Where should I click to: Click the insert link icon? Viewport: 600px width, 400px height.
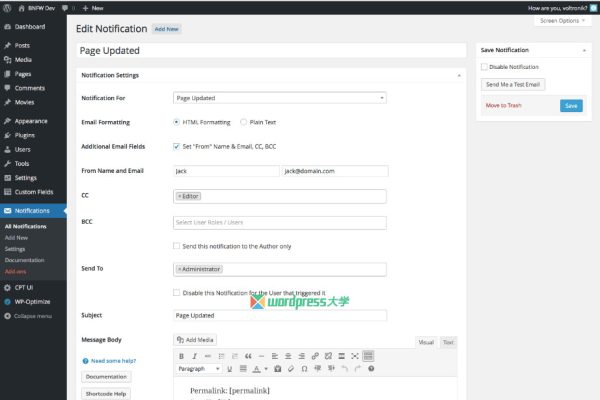click(x=315, y=356)
